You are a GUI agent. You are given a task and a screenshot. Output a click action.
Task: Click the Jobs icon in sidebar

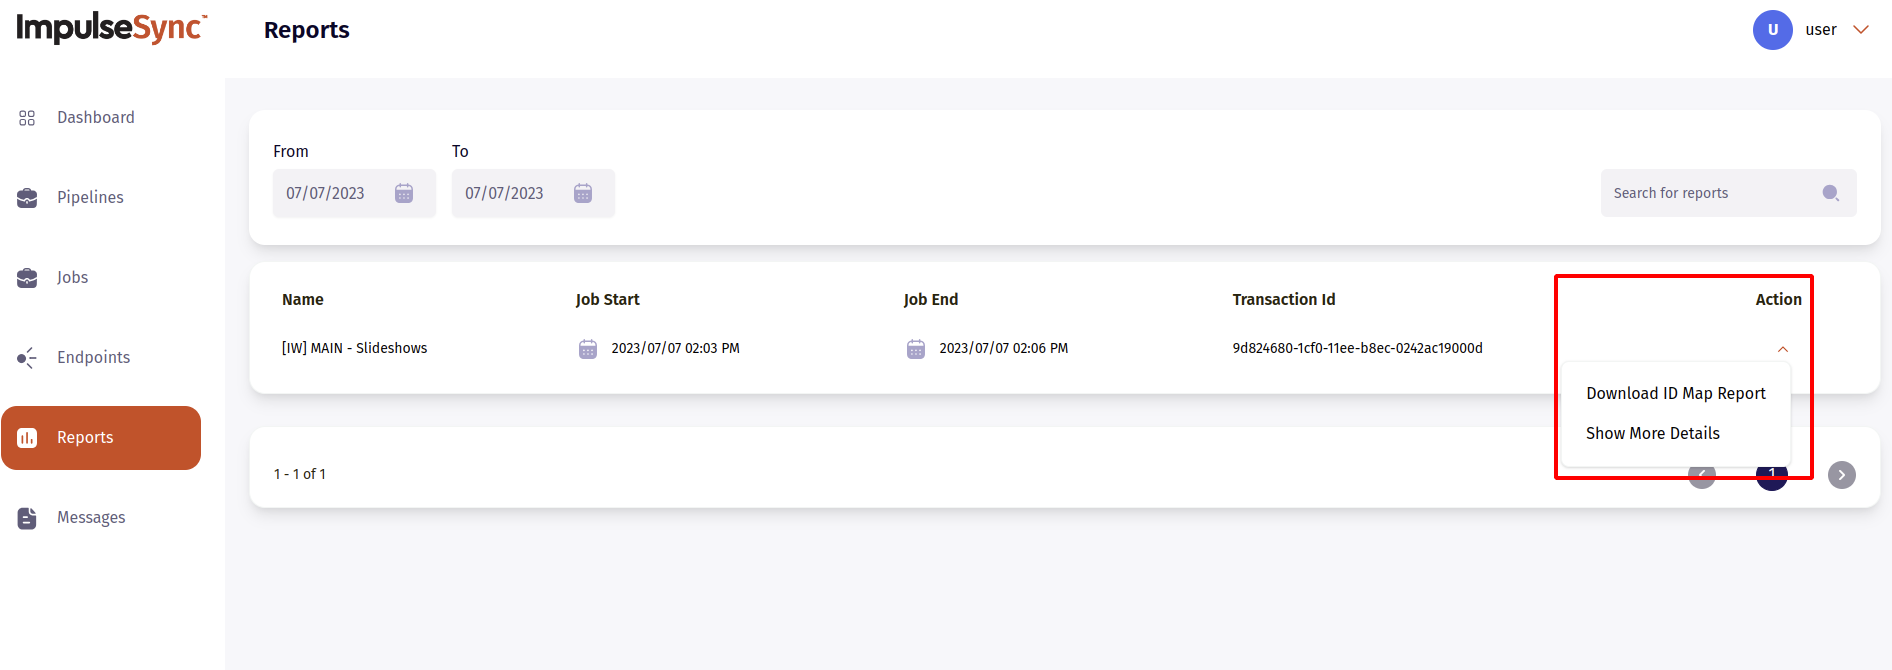click(27, 278)
